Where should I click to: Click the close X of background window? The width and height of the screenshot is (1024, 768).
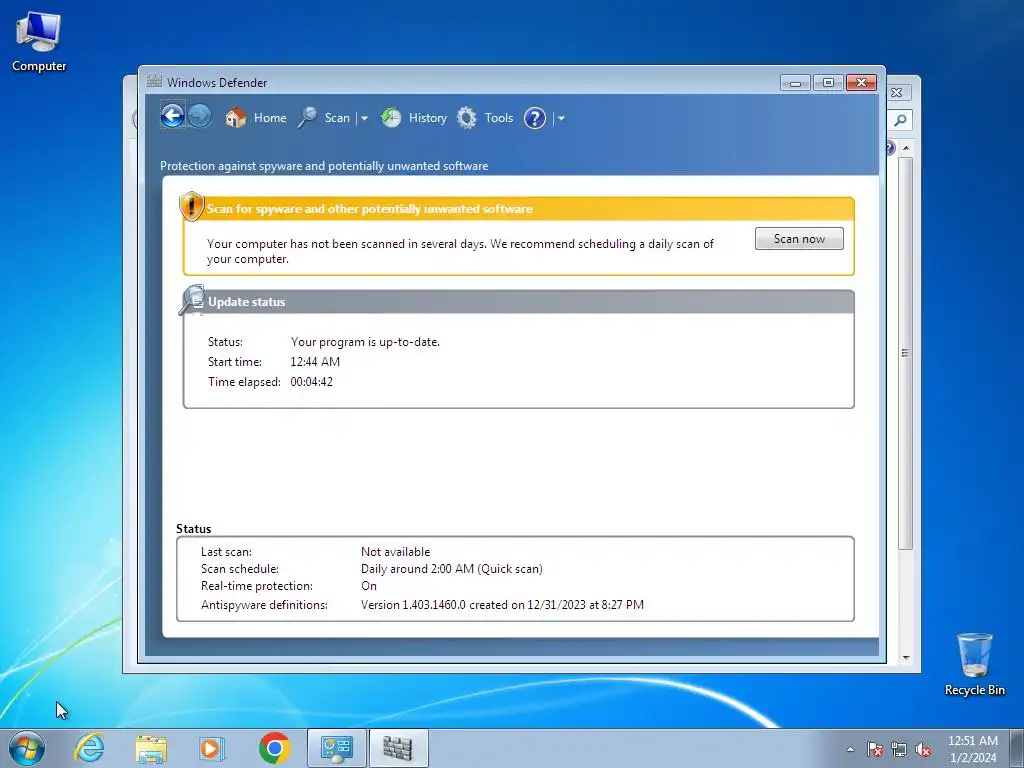click(897, 93)
